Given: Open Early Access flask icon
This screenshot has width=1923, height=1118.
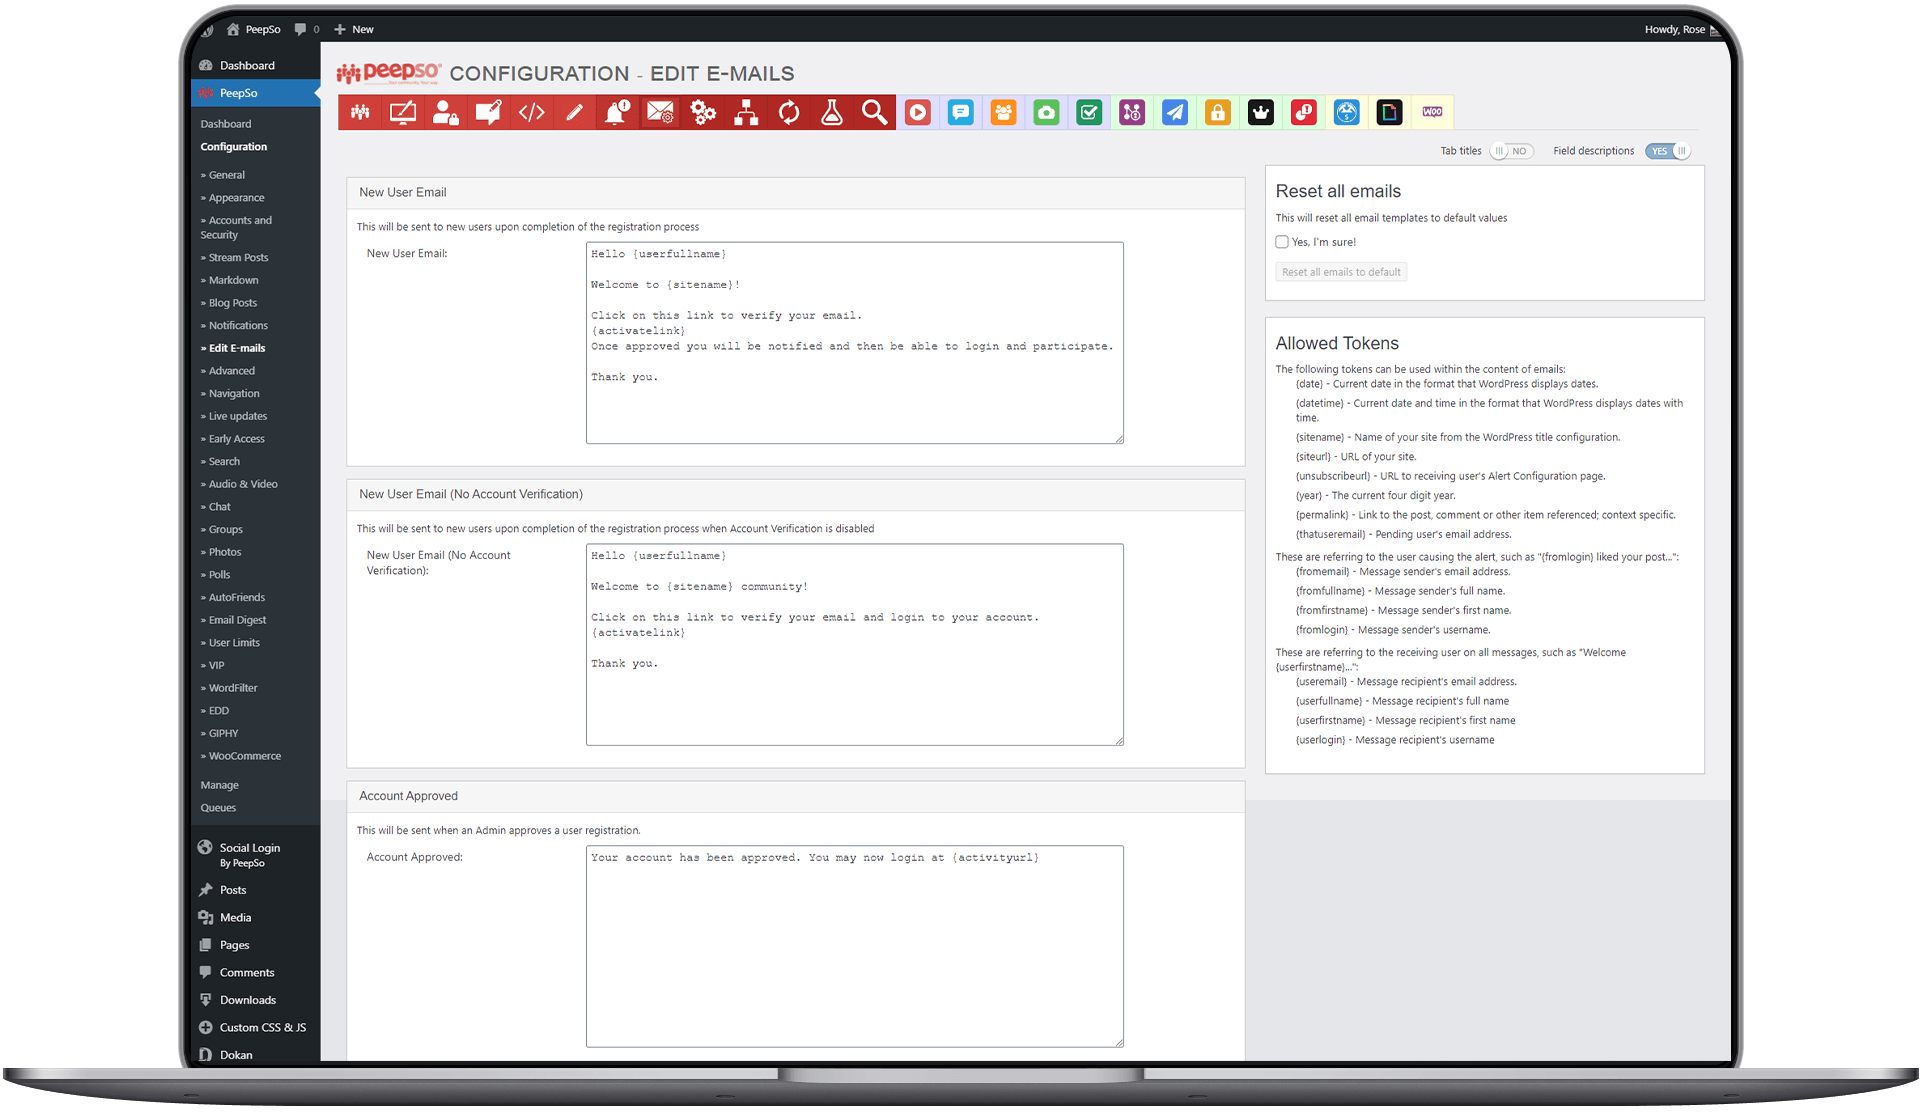Looking at the screenshot, I should click(832, 113).
